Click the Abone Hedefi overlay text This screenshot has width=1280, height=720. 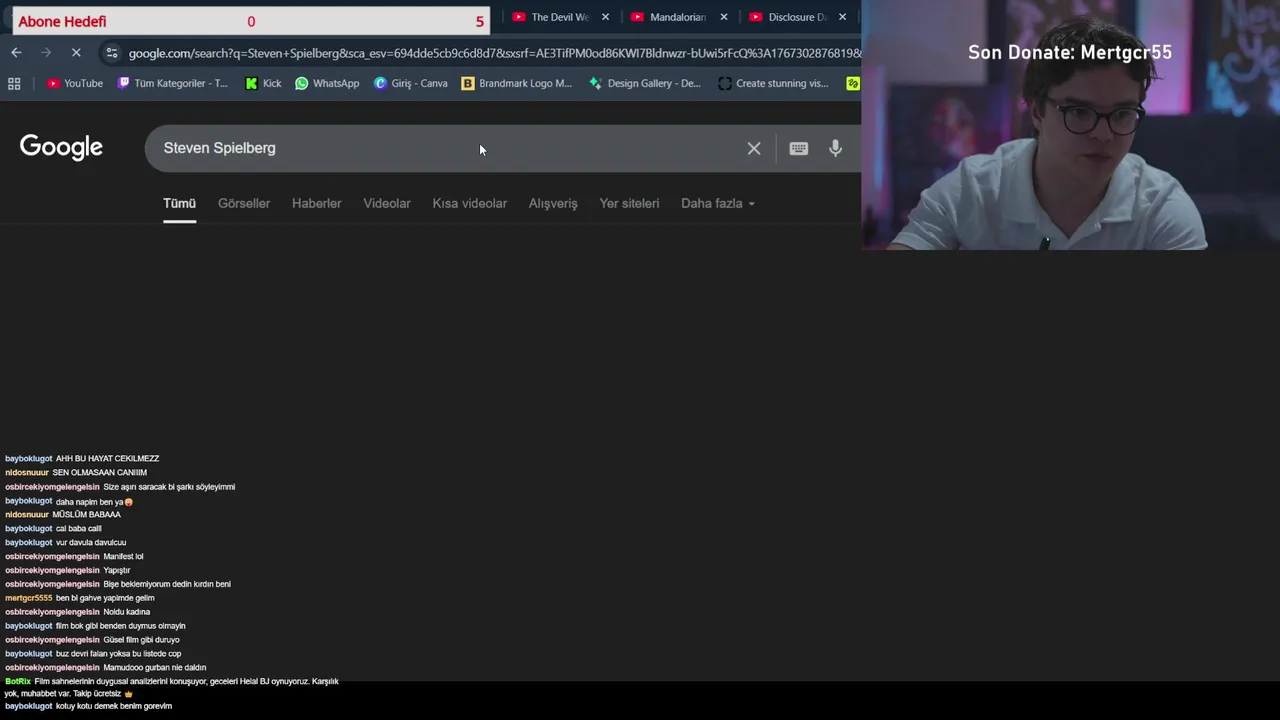click(62, 22)
